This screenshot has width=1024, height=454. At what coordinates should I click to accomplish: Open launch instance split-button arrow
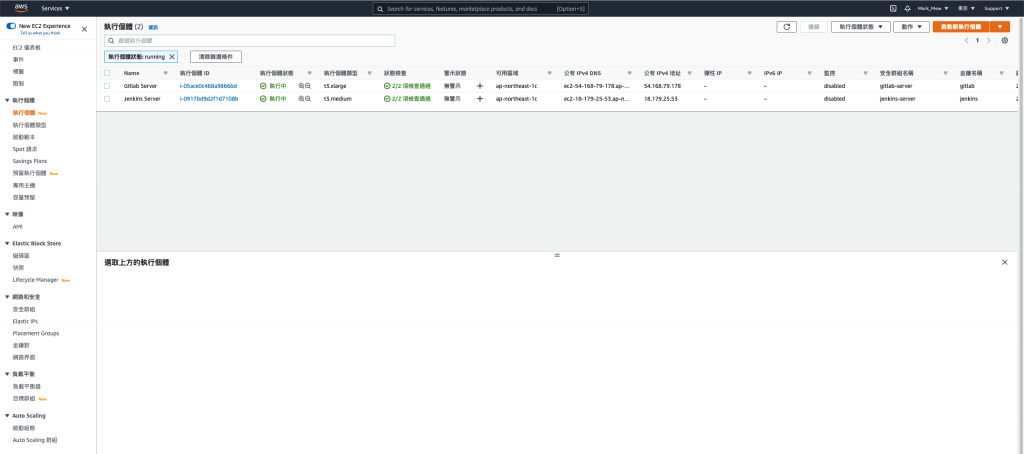pos(999,27)
